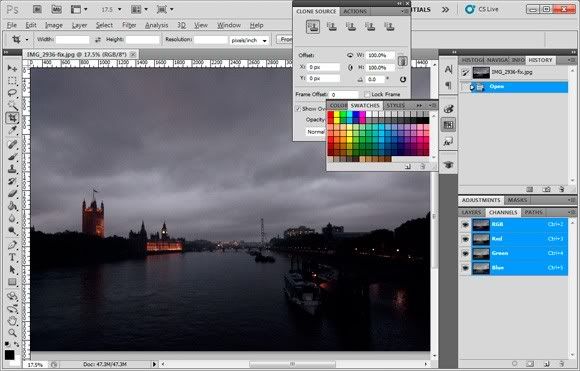Click the foreground color box

point(10,355)
